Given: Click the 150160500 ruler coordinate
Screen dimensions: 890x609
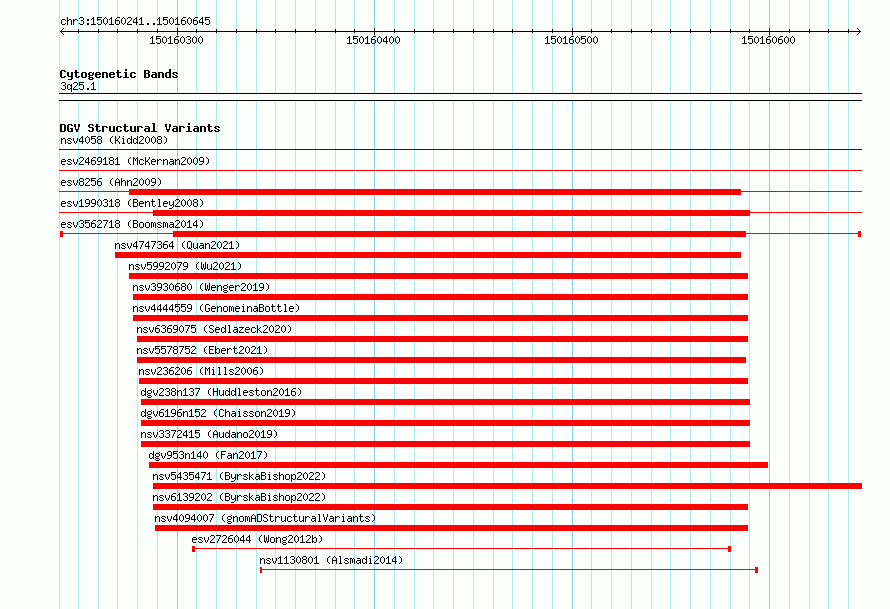Looking at the screenshot, I should coord(571,40).
